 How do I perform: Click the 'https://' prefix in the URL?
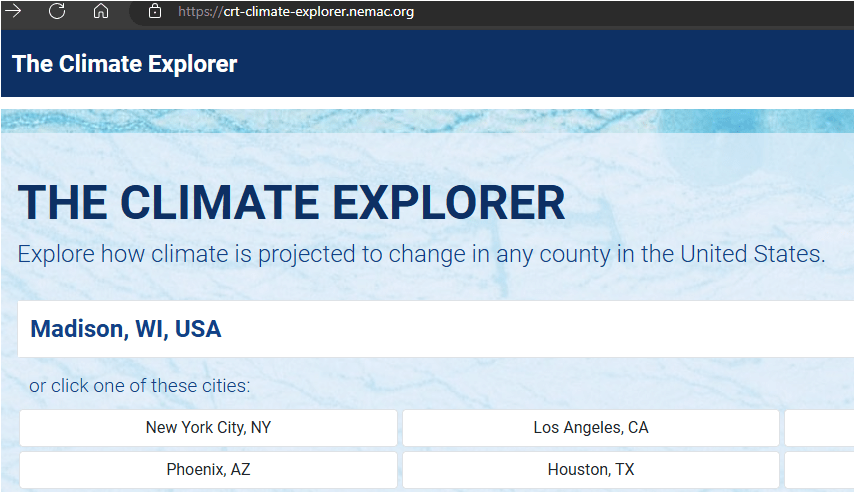tap(200, 12)
